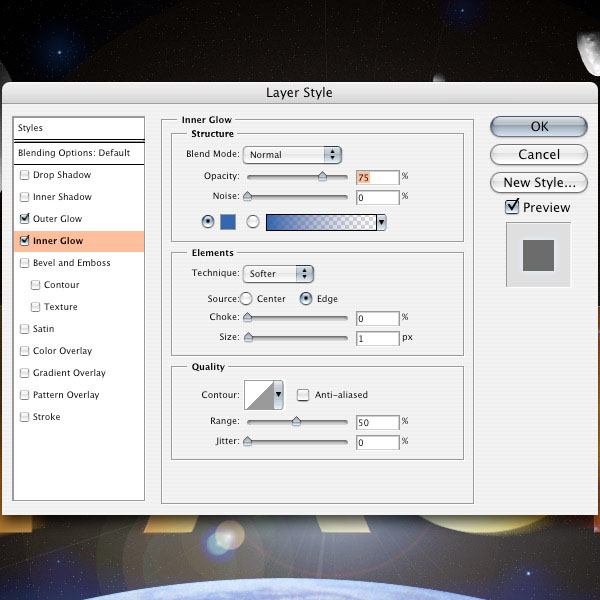Click the Choke slider handle
Viewport: 600px width, 600px height.
pyautogui.click(x=248, y=317)
